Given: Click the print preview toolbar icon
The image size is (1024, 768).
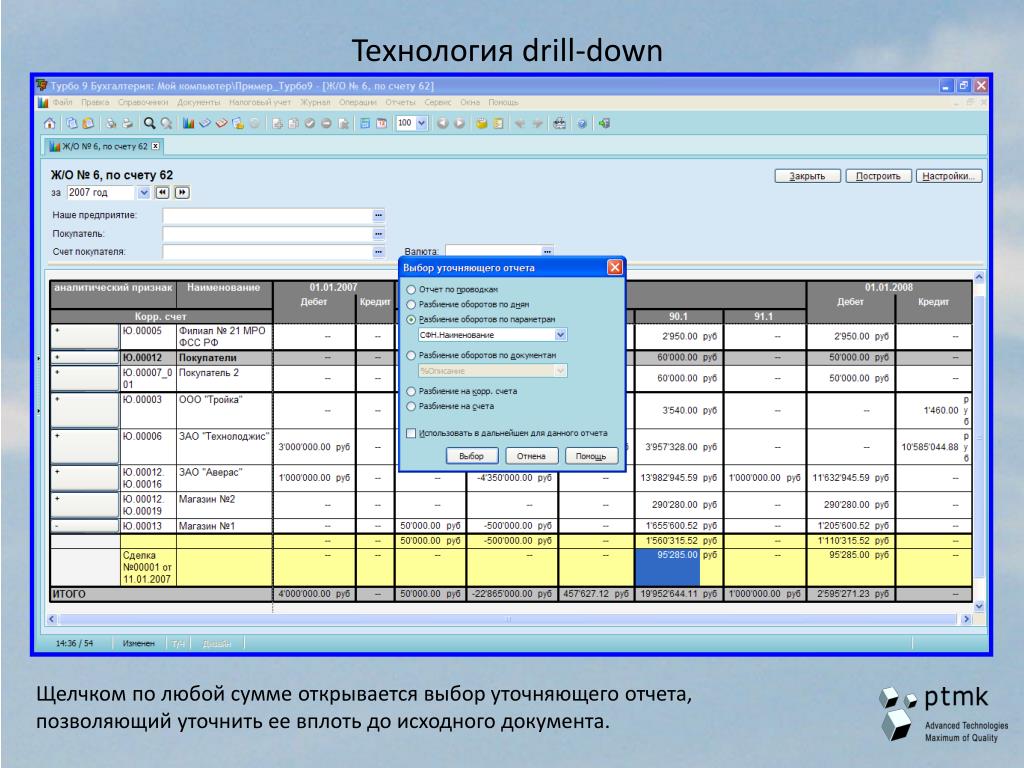Looking at the screenshot, I should click(x=110, y=123).
